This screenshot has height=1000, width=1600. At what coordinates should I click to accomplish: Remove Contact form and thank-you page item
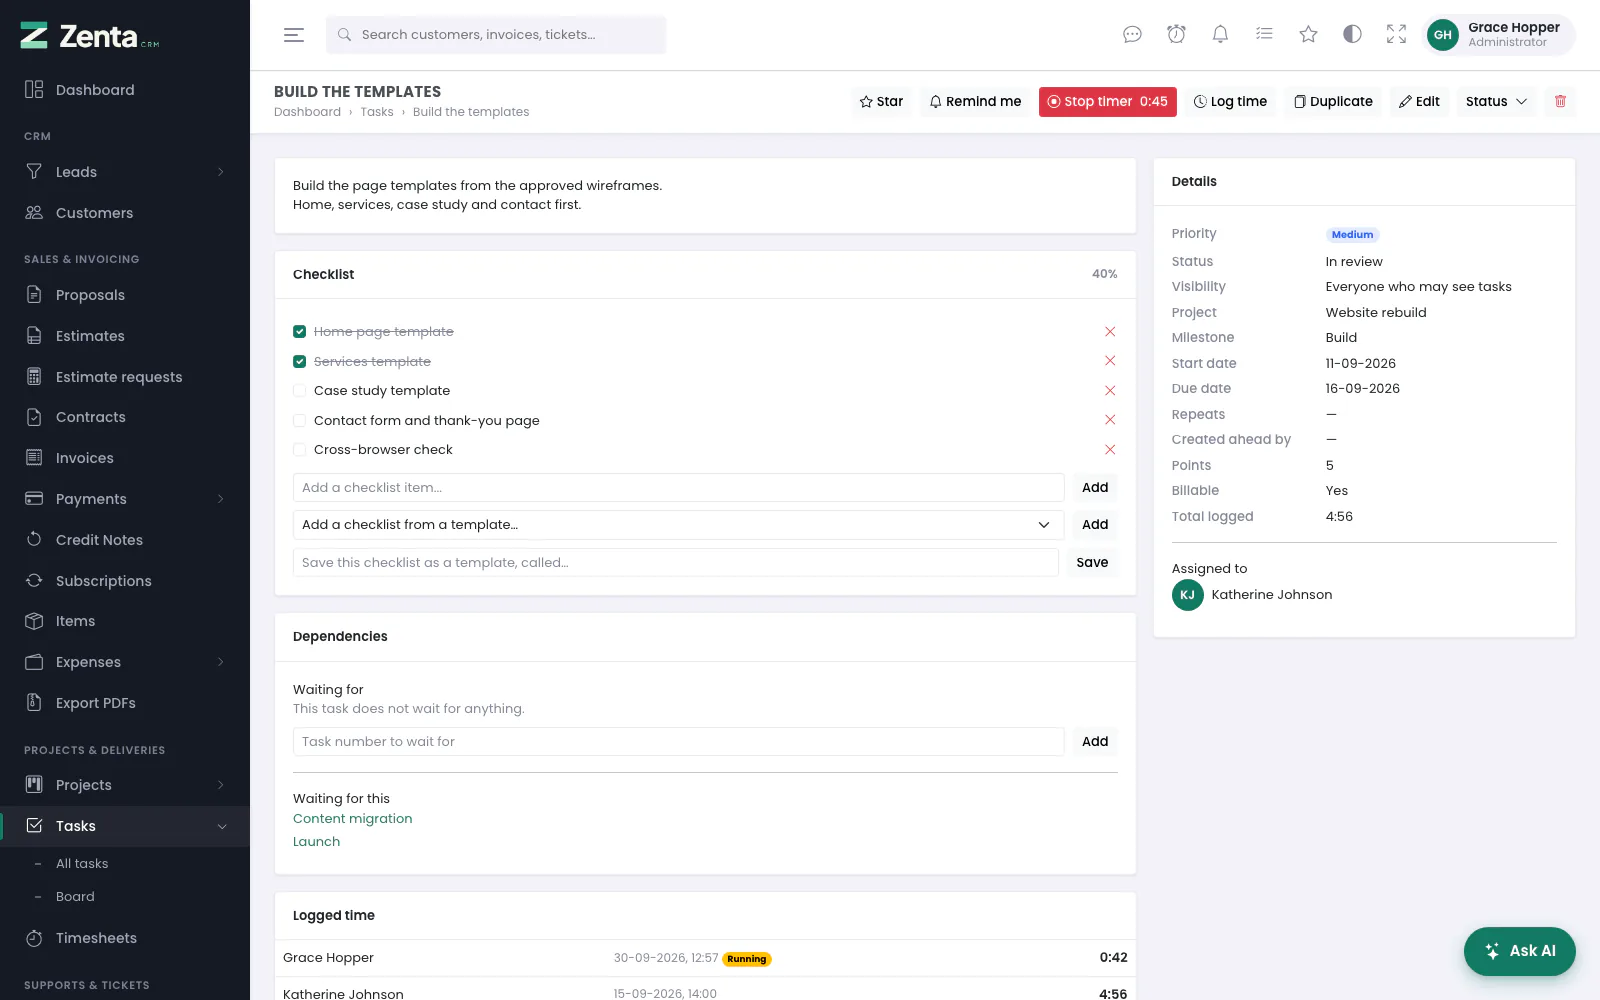(1110, 420)
